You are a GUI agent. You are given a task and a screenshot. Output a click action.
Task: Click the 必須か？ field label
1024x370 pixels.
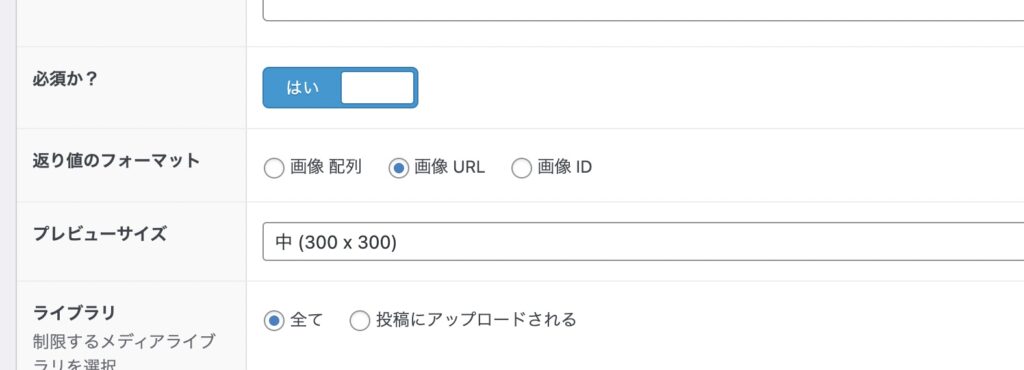pos(65,80)
